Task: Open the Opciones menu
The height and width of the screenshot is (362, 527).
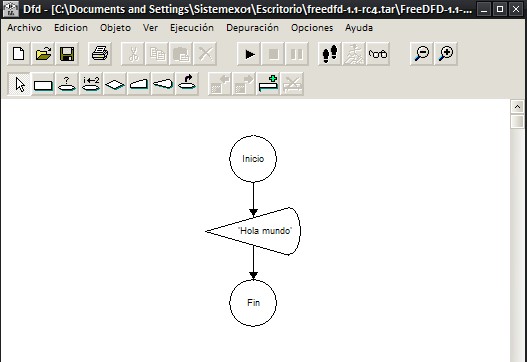Action: 312,28
